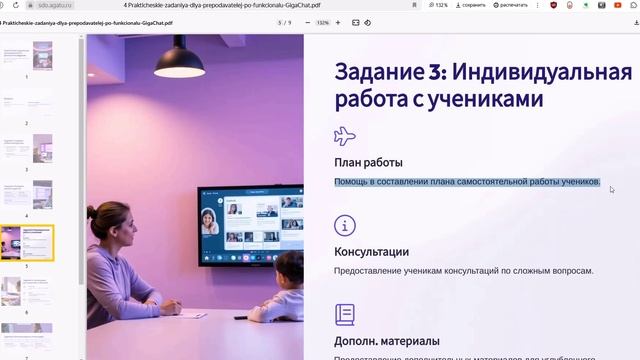This screenshot has width=640, height=360.
Task: Bookmark this PDF page
Action: [x=414, y=5]
